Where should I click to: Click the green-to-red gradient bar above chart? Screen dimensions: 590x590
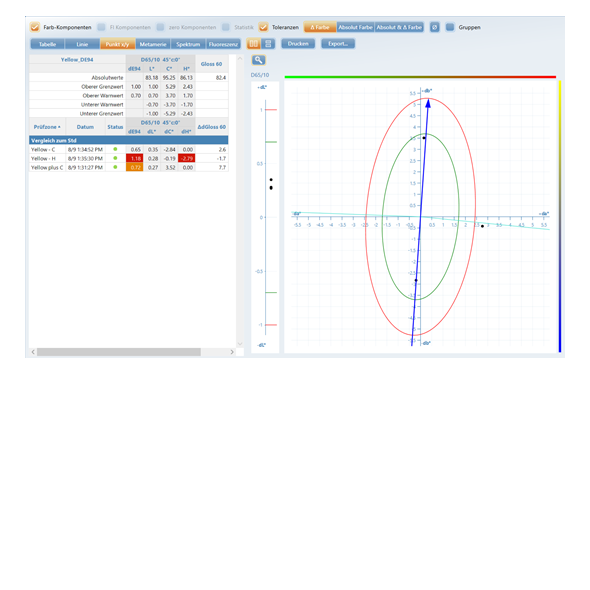[420, 77]
